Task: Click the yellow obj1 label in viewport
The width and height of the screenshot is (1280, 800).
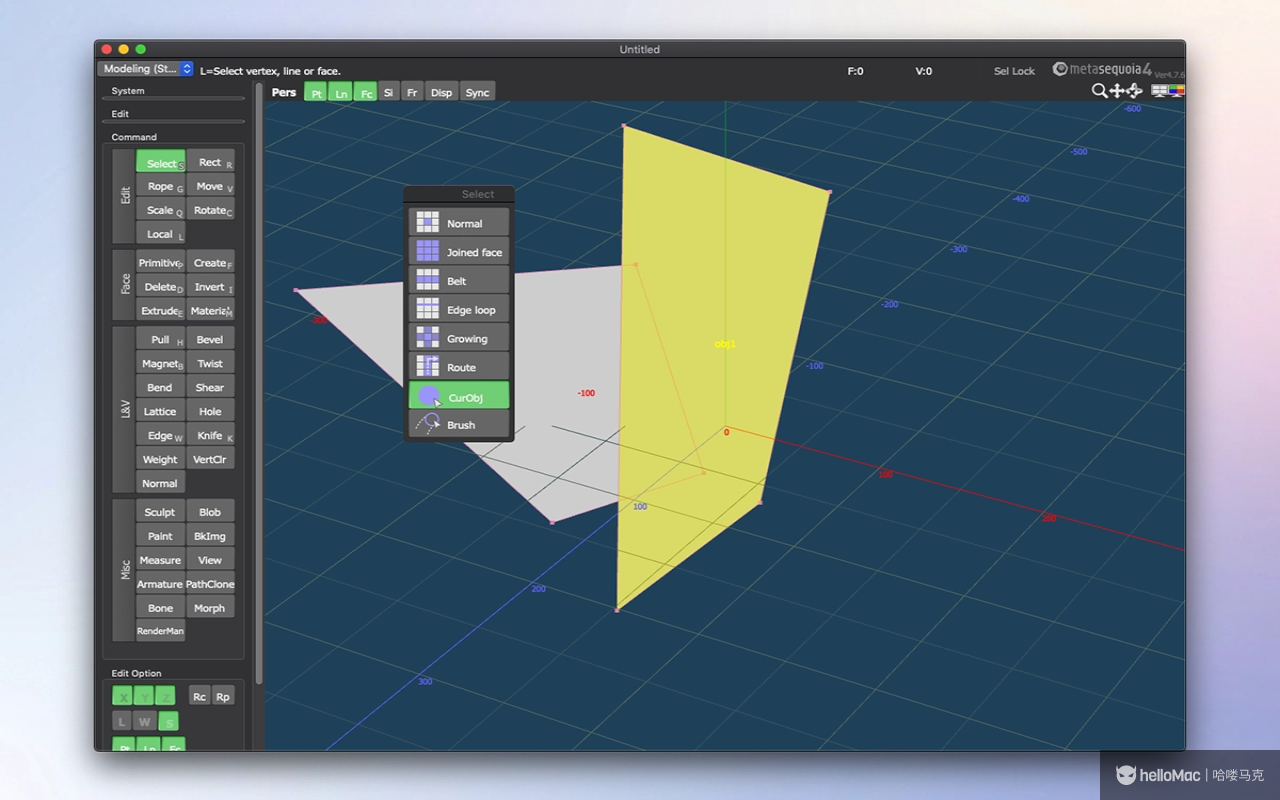Action: pos(725,343)
